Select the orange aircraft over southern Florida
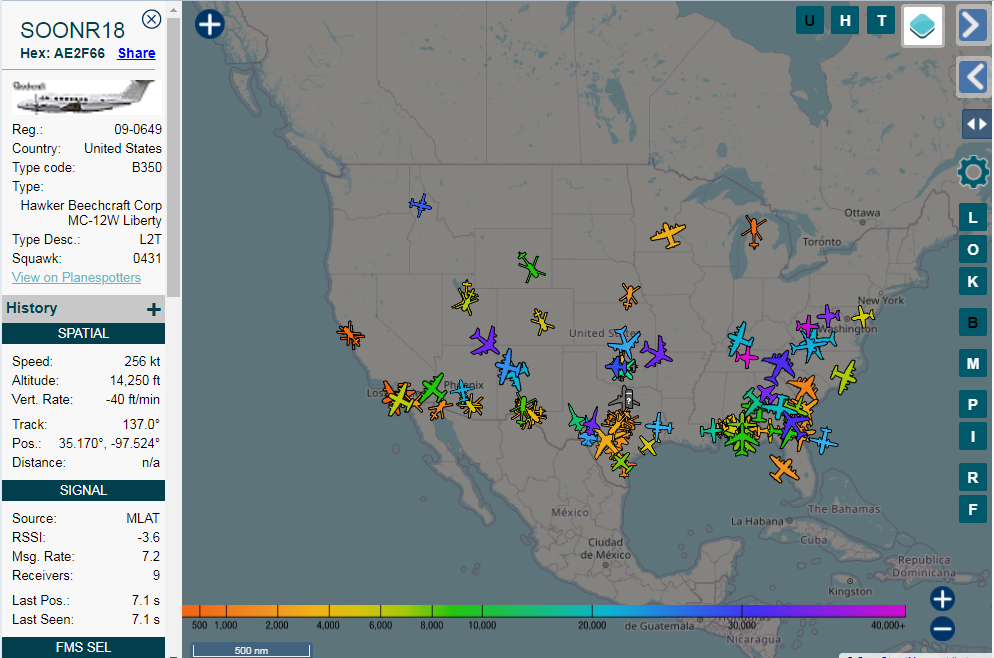 pos(784,469)
